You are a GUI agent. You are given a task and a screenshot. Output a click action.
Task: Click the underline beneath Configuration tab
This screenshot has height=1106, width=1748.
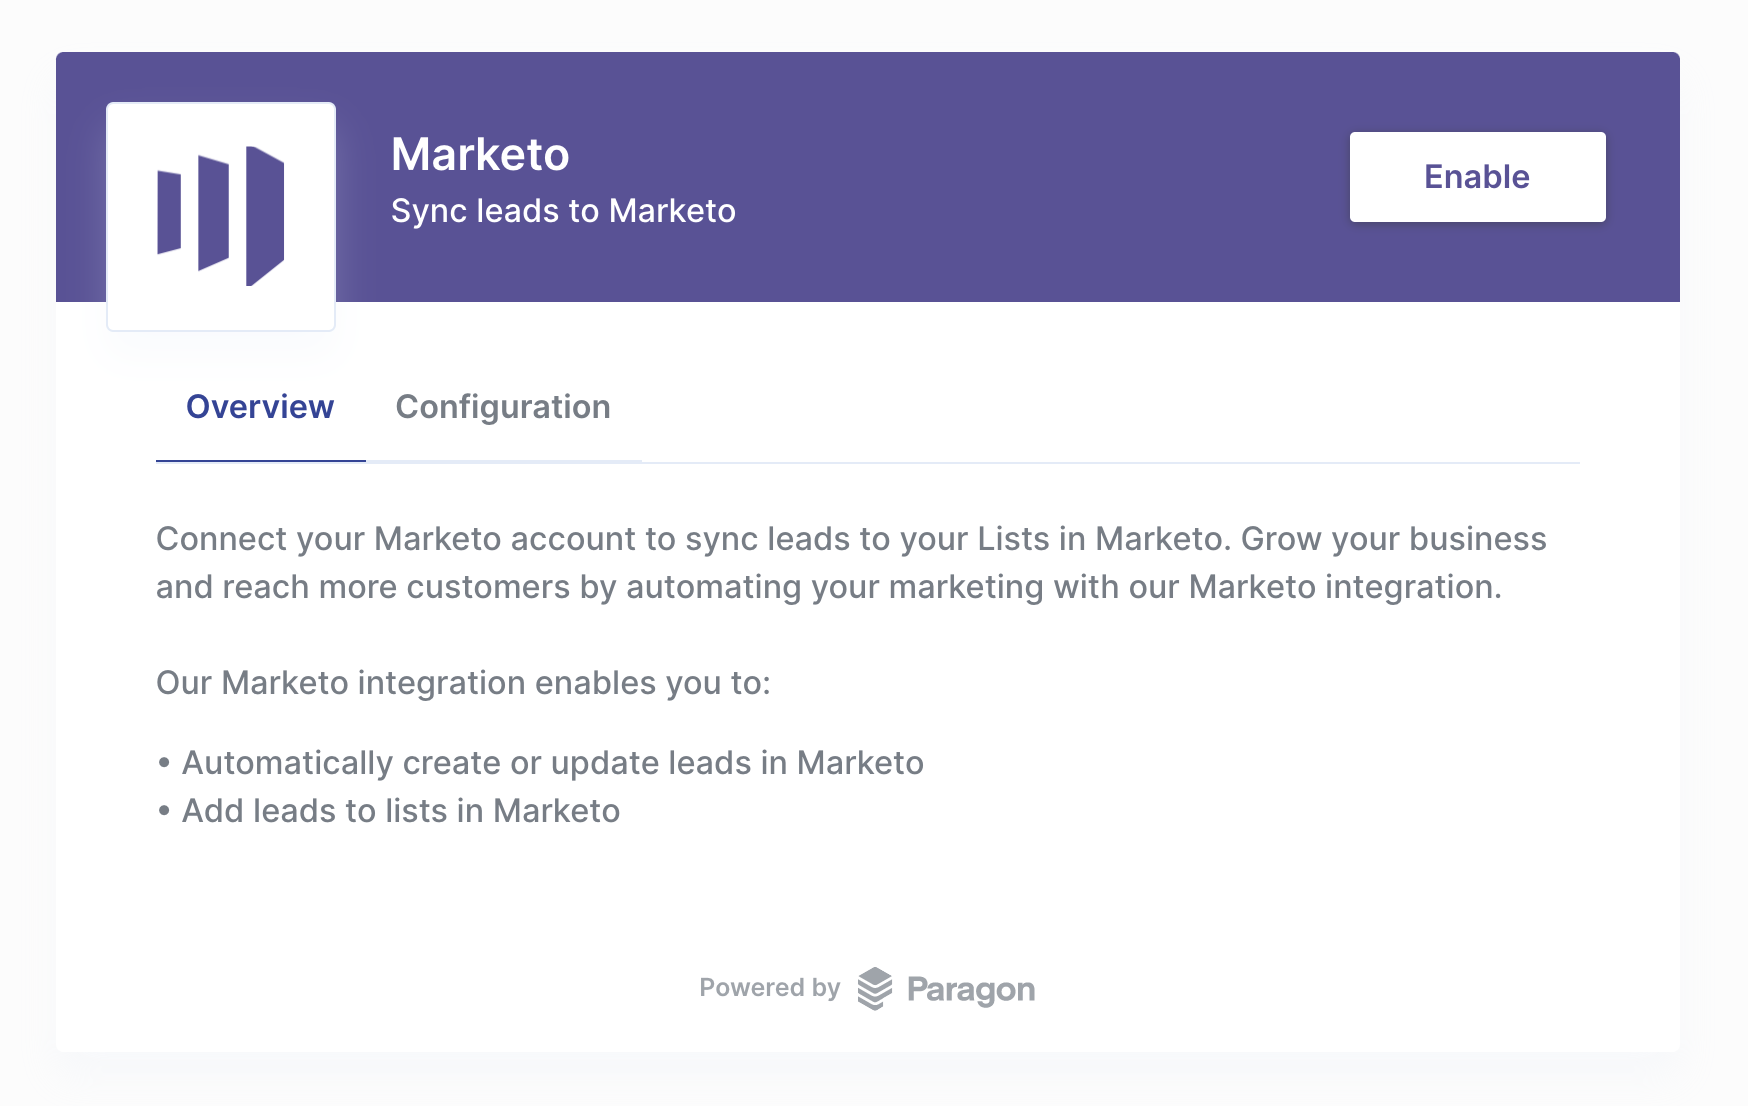pos(504,461)
